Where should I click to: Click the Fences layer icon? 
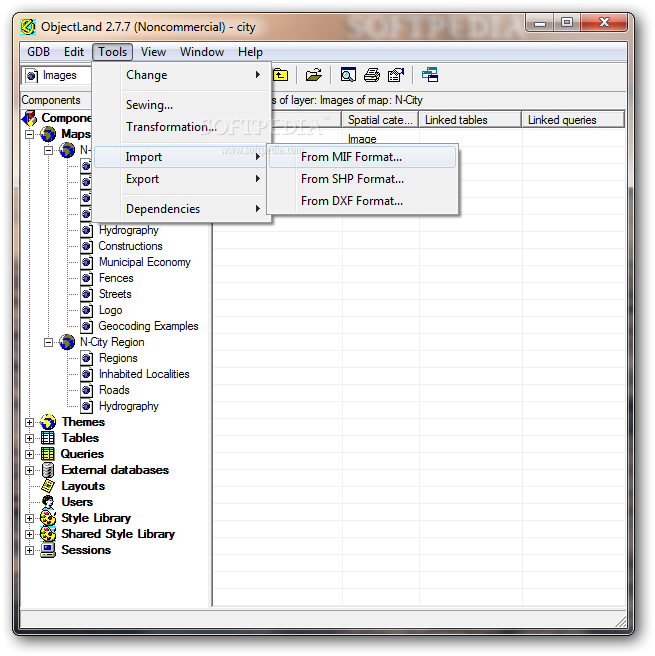[87, 278]
